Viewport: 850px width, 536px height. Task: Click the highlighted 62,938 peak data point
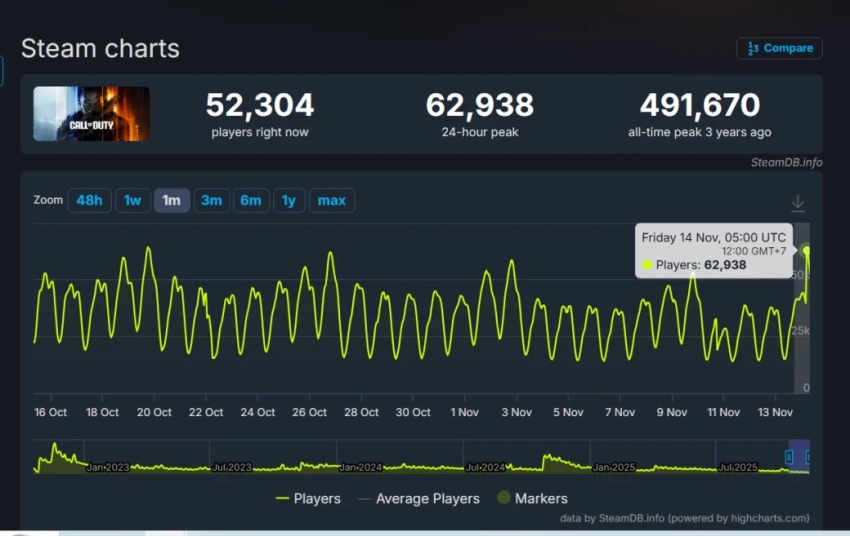(x=806, y=251)
